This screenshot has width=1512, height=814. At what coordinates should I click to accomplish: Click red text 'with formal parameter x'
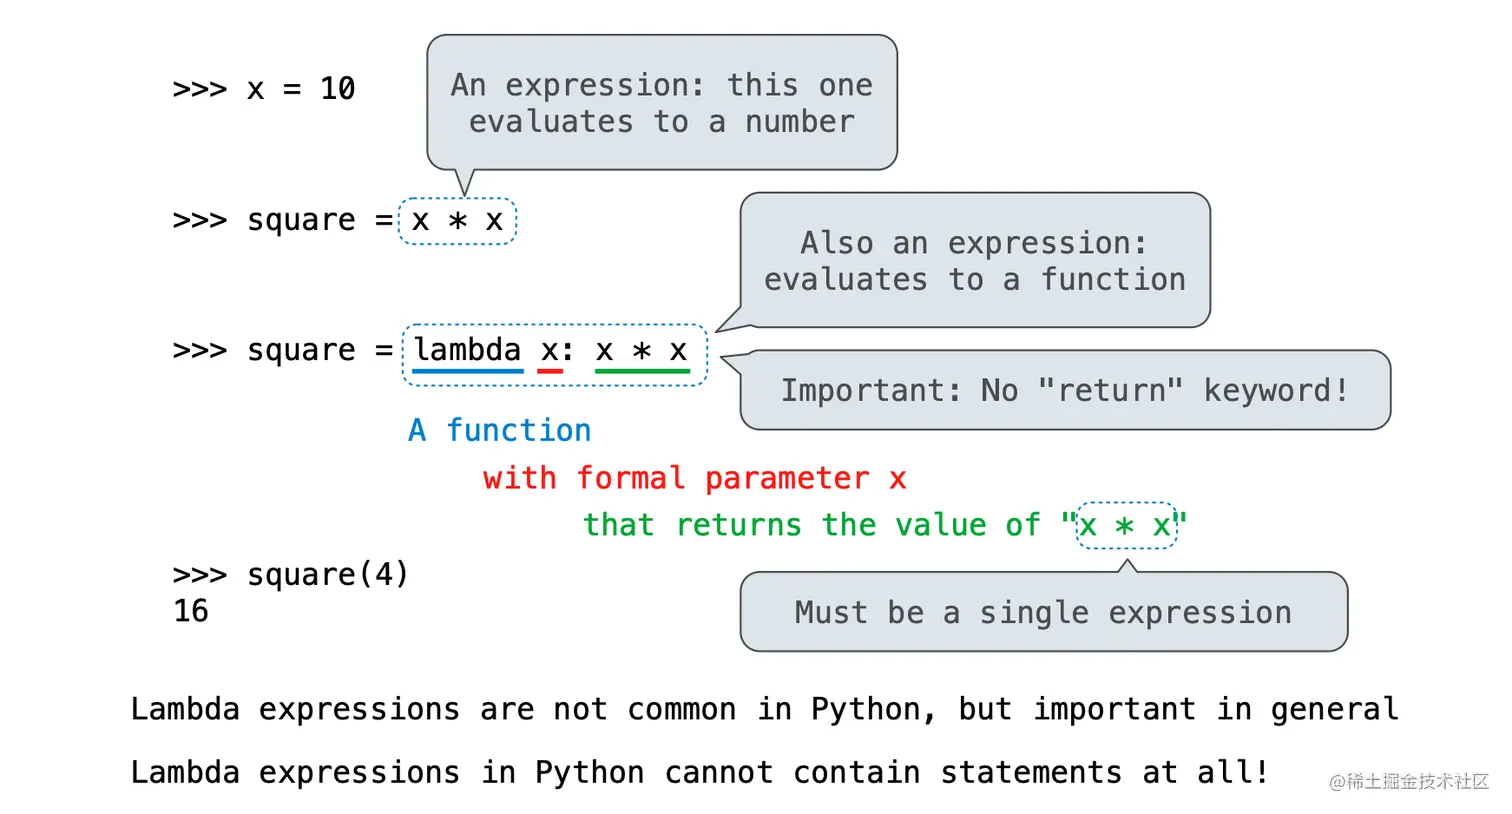(x=694, y=478)
